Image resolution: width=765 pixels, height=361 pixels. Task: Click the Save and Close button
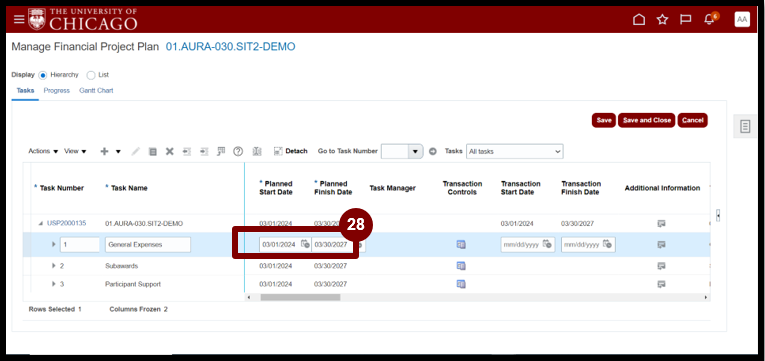647,120
